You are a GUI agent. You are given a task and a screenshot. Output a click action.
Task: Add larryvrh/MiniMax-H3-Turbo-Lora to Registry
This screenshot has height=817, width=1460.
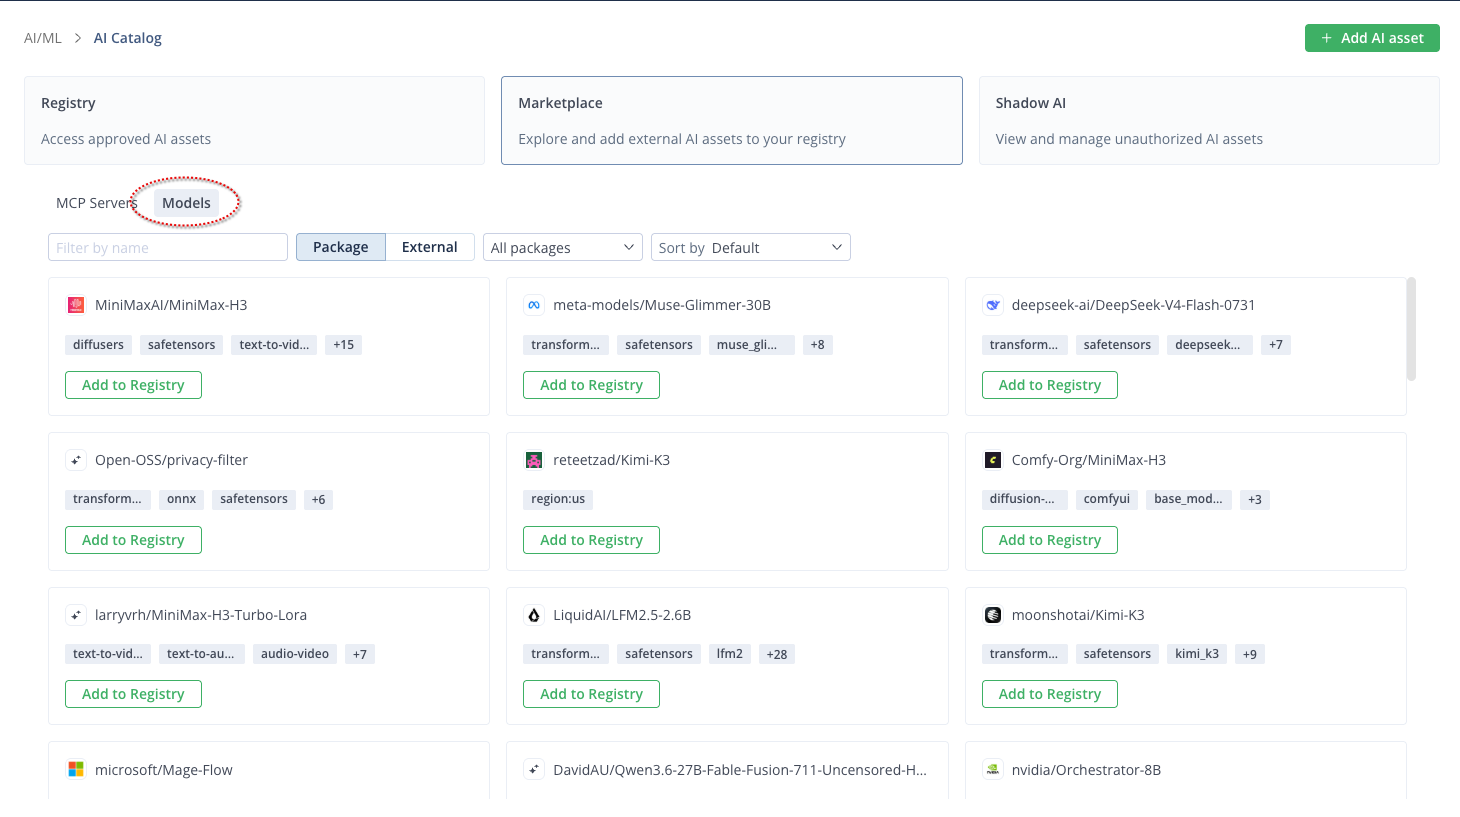(133, 694)
